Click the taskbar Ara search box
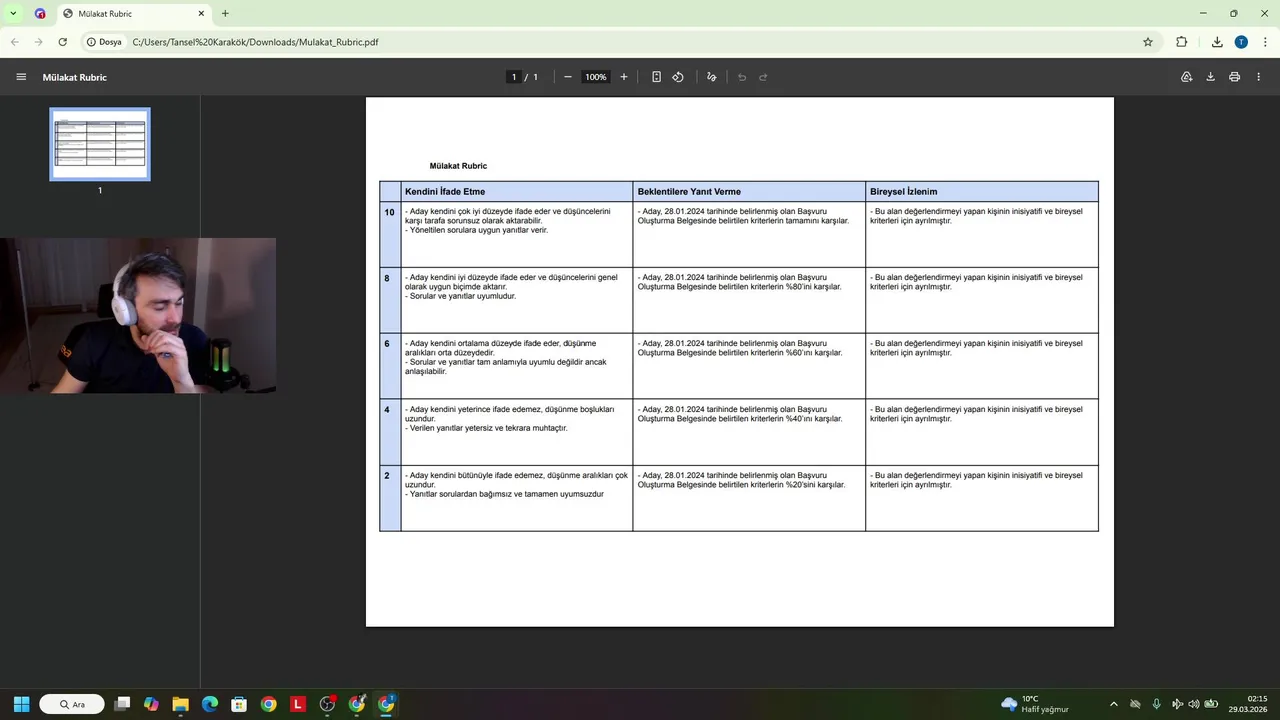 72,704
